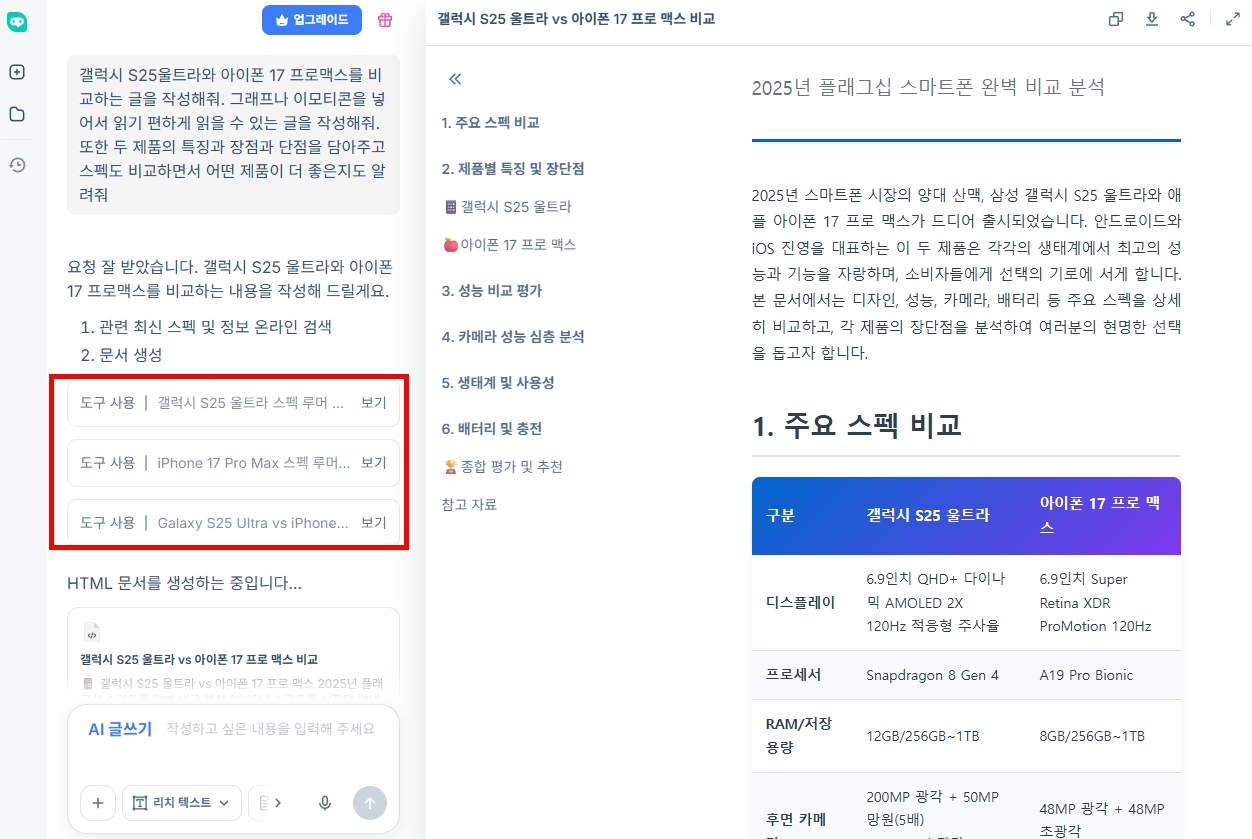Open the 리치 텍스트 format dropdown

point(182,802)
